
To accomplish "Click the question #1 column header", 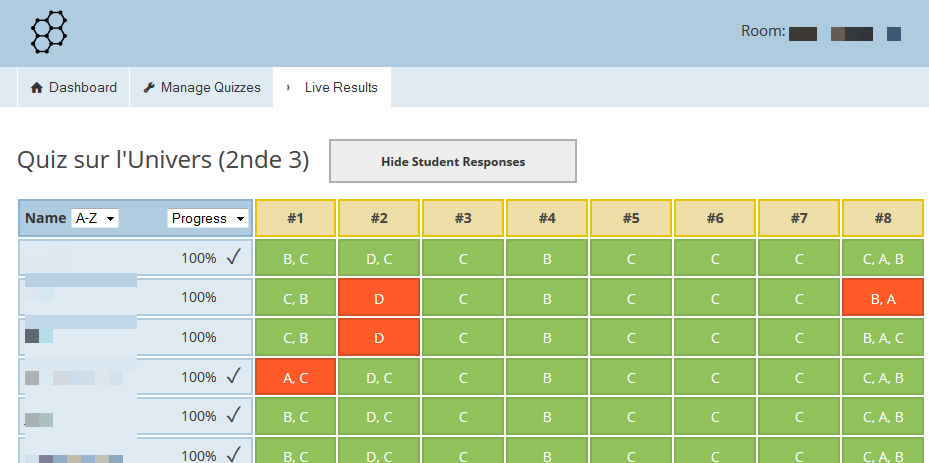I will (295, 218).
